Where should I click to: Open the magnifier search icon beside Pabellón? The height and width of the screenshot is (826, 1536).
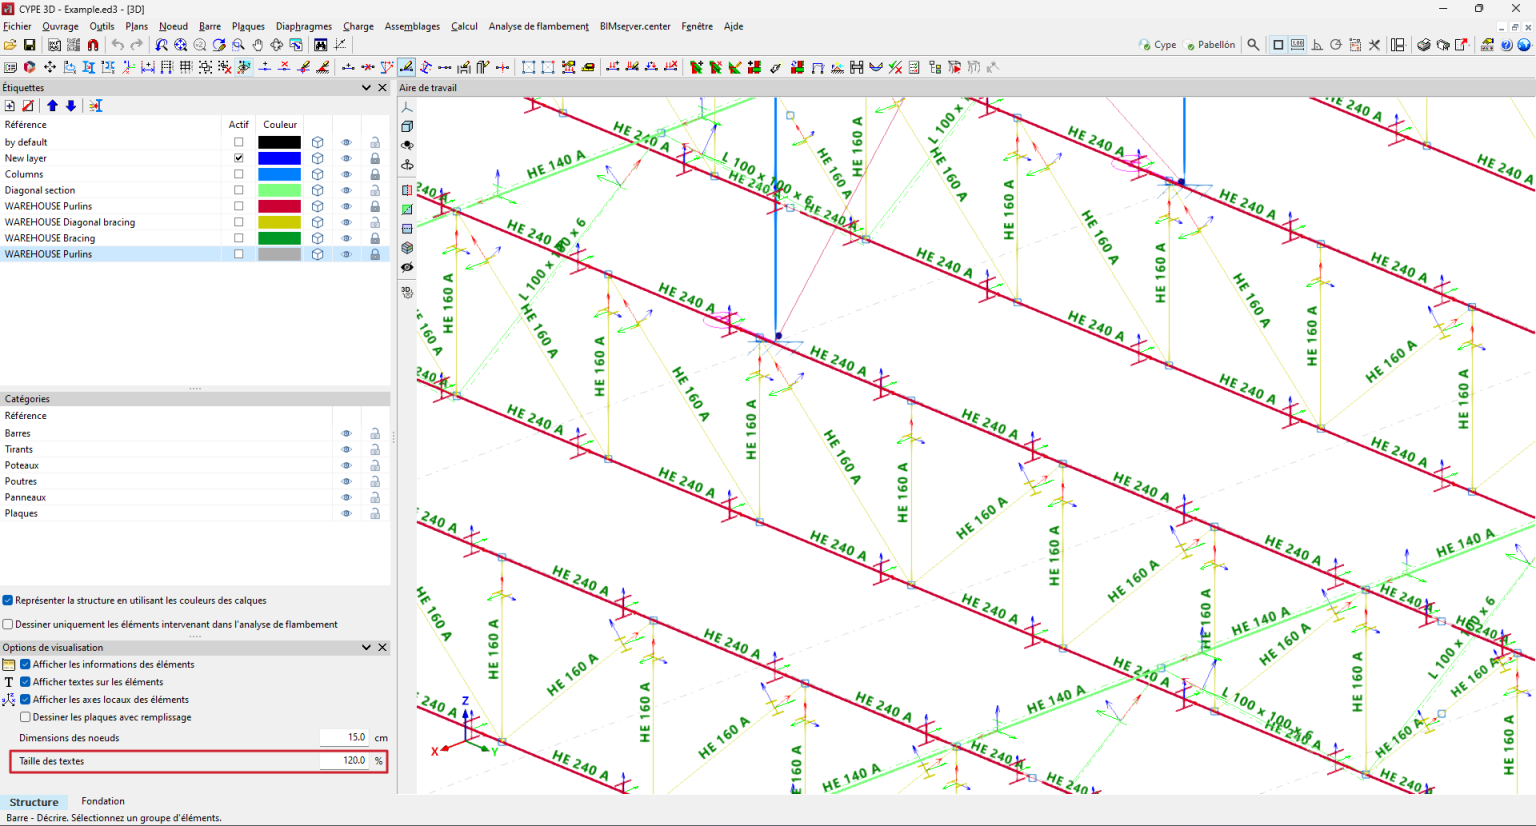pos(1253,45)
